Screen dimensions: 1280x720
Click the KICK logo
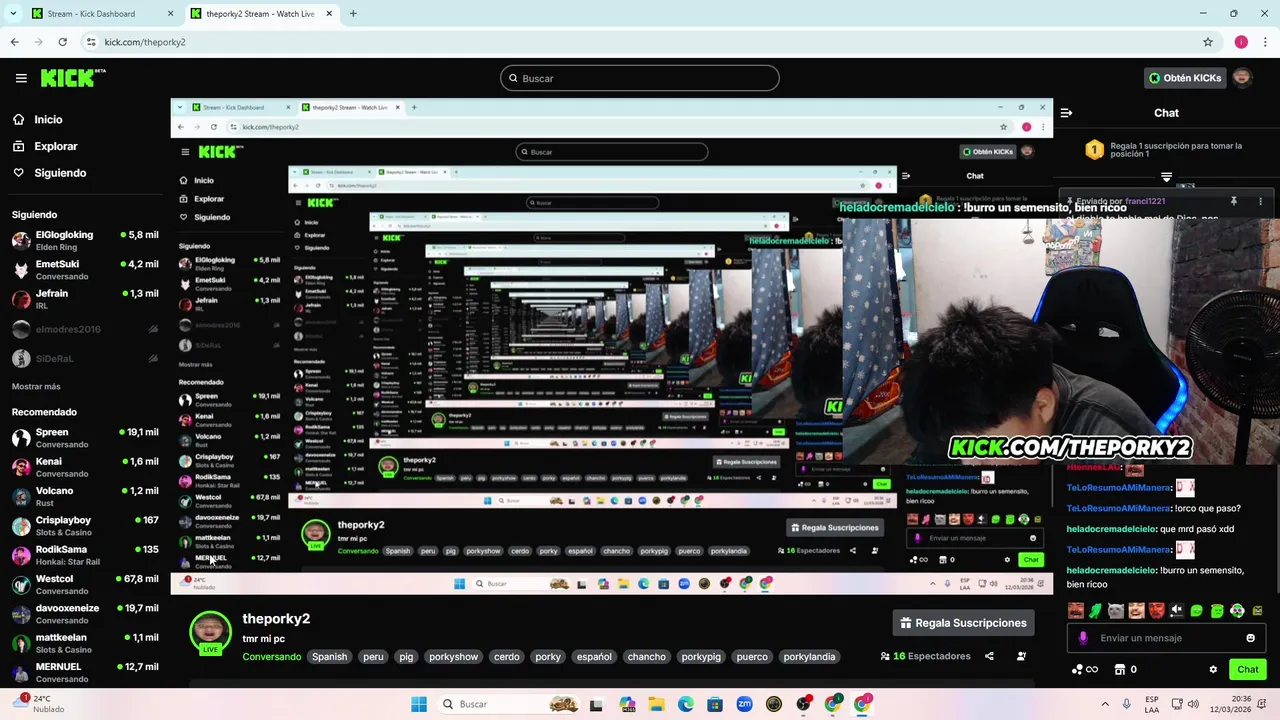click(72, 78)
